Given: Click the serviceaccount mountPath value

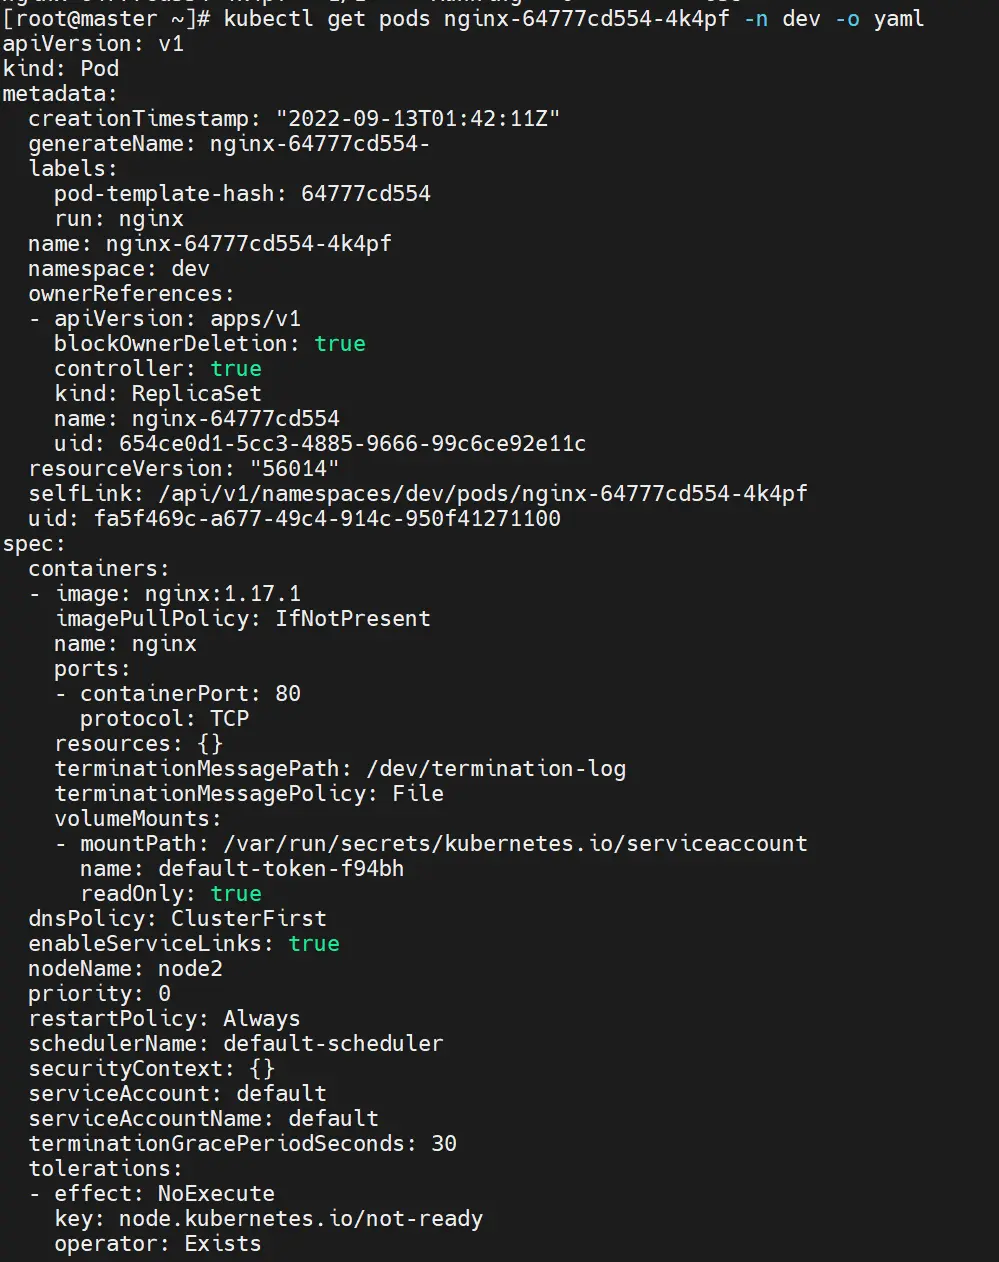Looking at the screenshot, I should [x=515, y=844].
